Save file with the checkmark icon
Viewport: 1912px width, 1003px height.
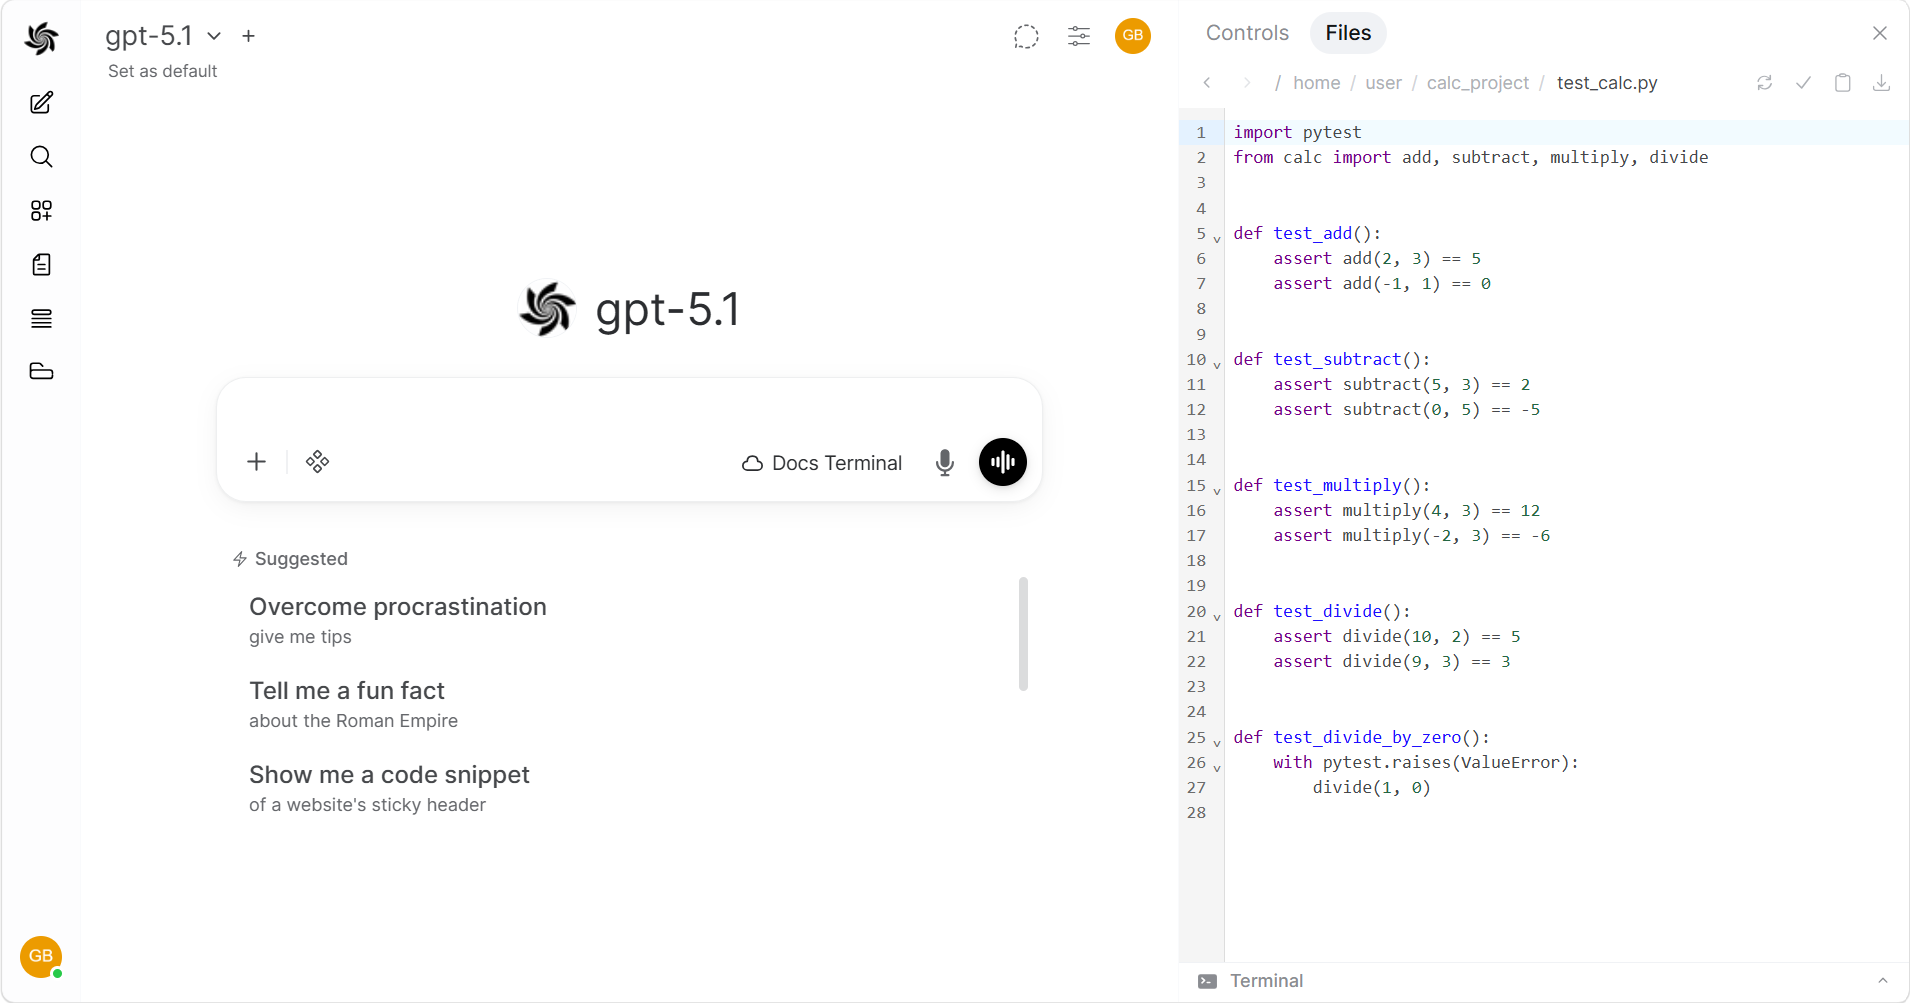[x=1803, y=83]
